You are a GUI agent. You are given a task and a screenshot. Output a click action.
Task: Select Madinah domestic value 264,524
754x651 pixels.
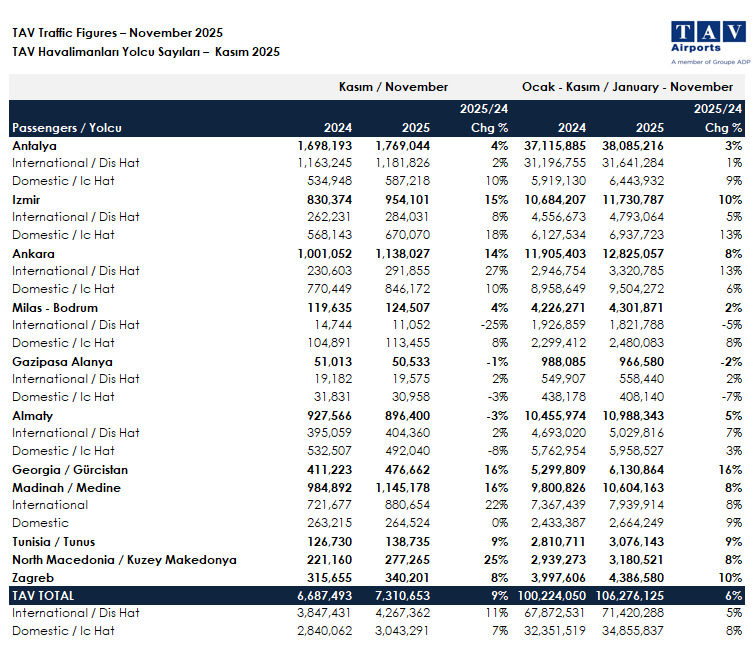(x=407, y=523)
